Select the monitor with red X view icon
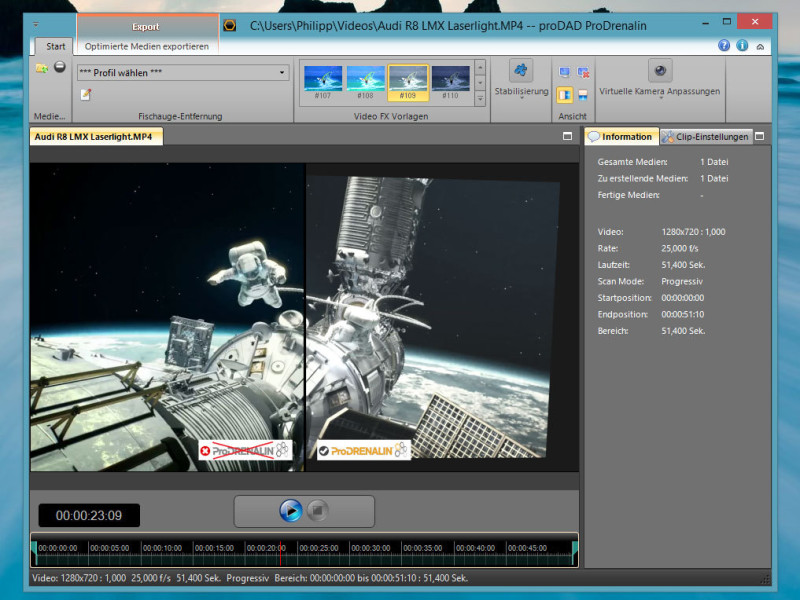The width and height of the screenshot is (800, 600). click(x=583, y=72)
